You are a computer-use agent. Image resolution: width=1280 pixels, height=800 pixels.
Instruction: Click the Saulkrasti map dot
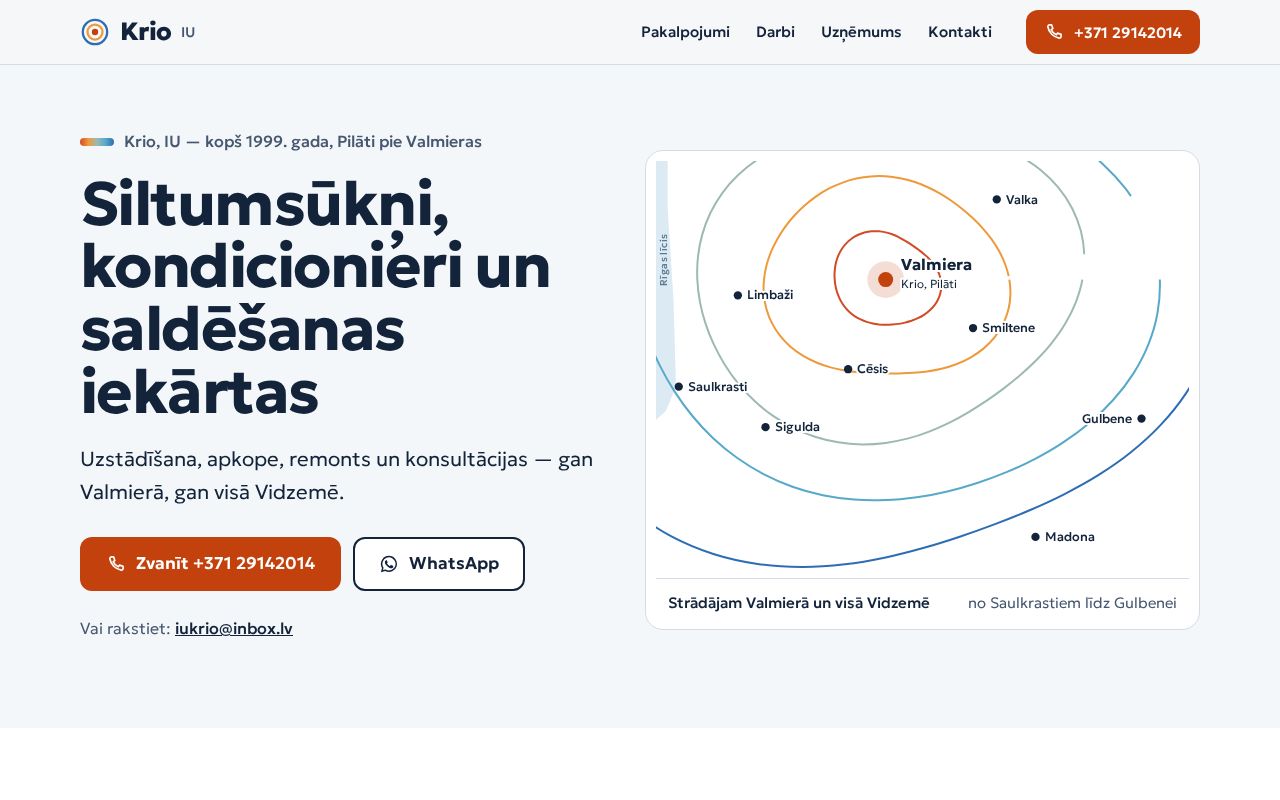tap(679, 387)
